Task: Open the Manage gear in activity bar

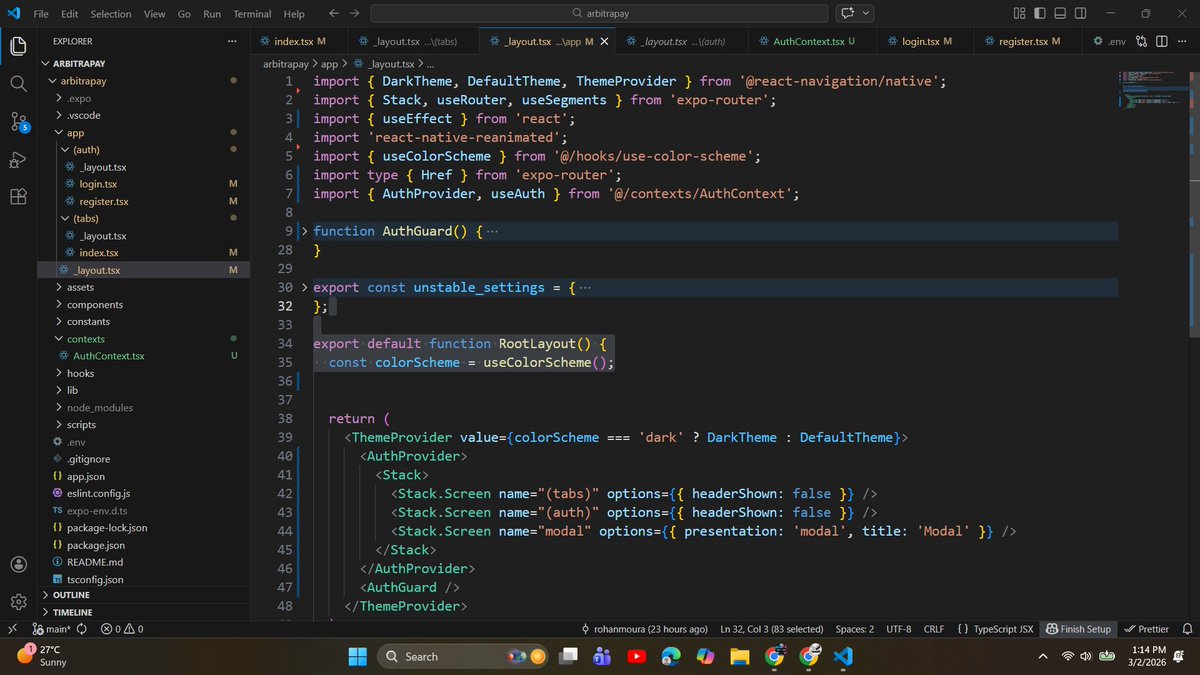Action: (x=18, y=601)
